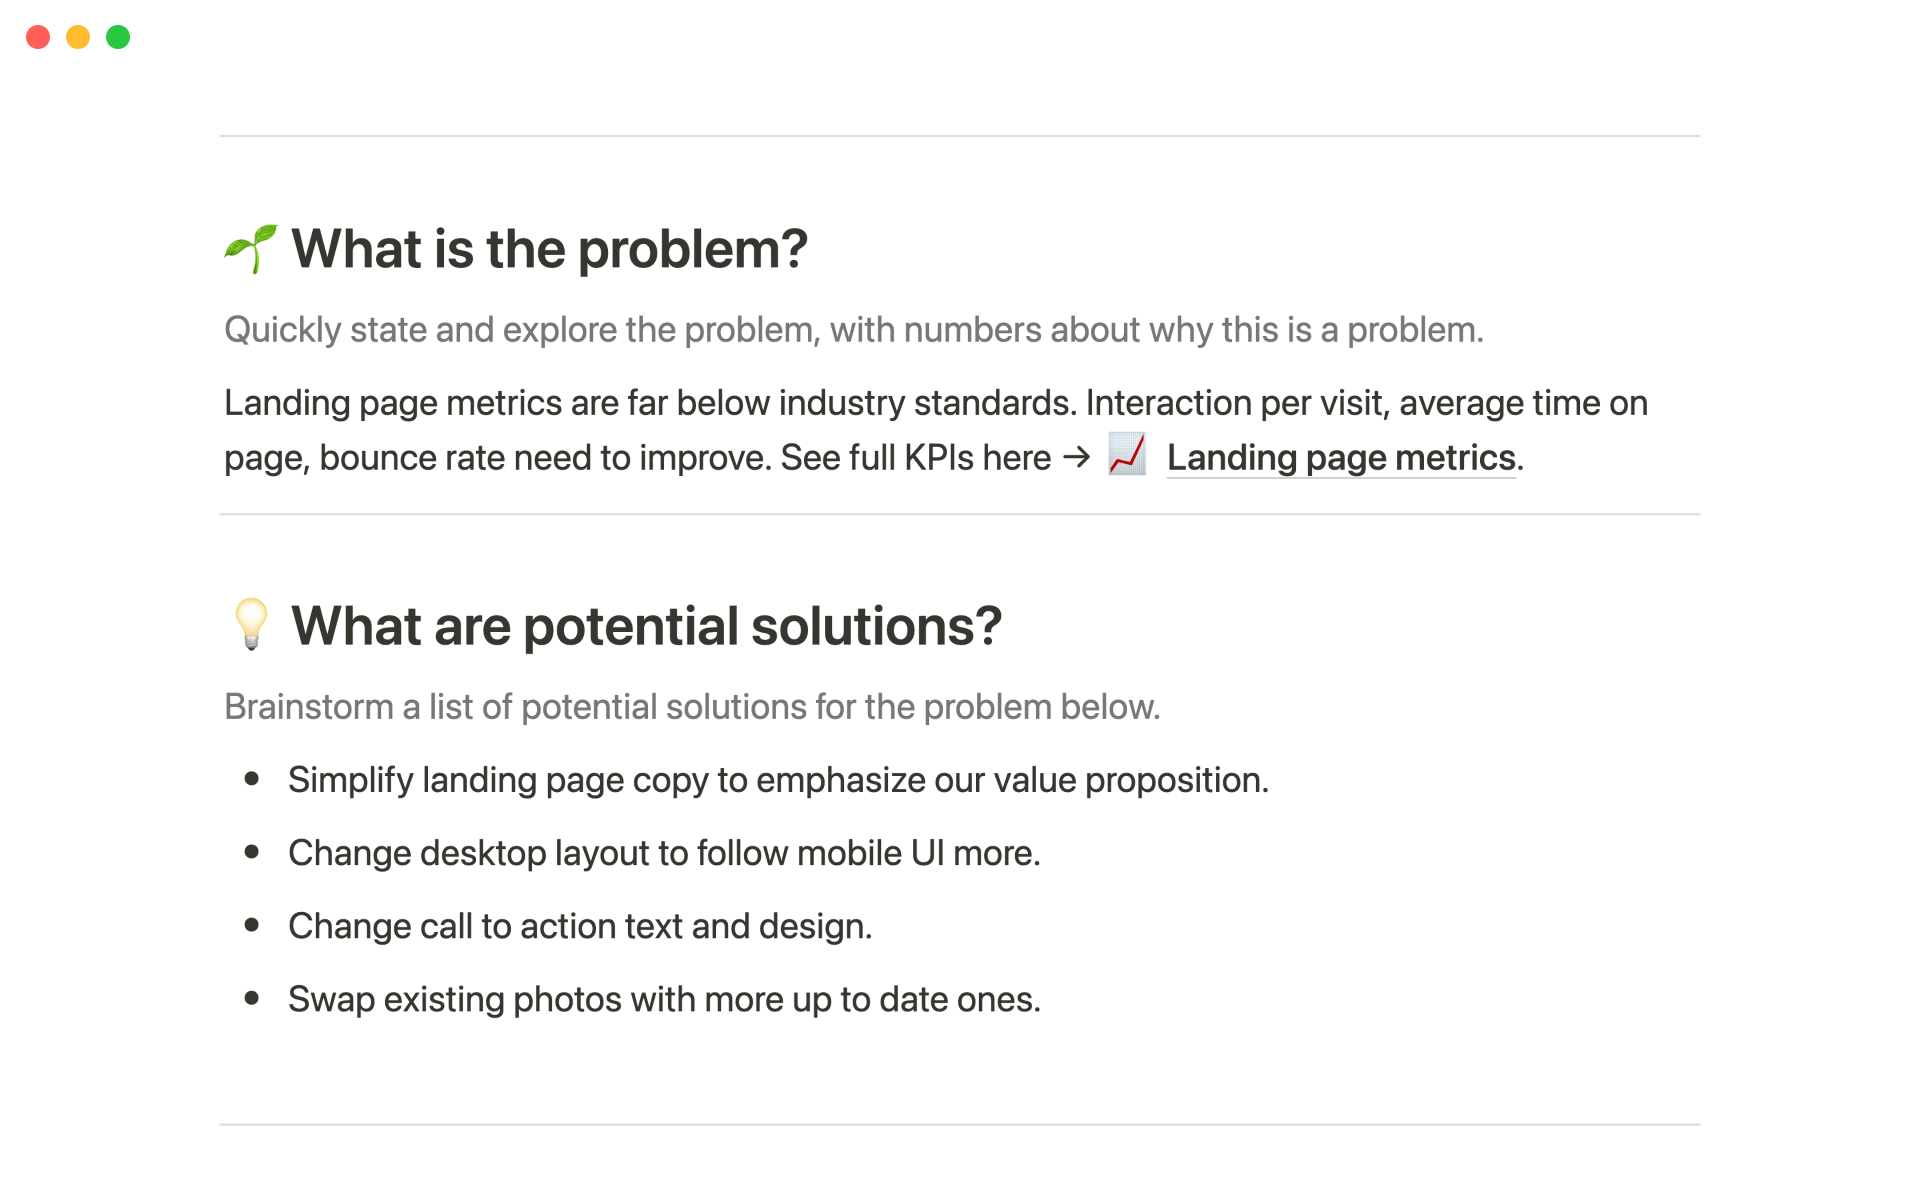Click the arrow symbol after 'See full KPIs here'
The image size is (1920, 1200).
pyautogui.click(x=1076, y=458)
